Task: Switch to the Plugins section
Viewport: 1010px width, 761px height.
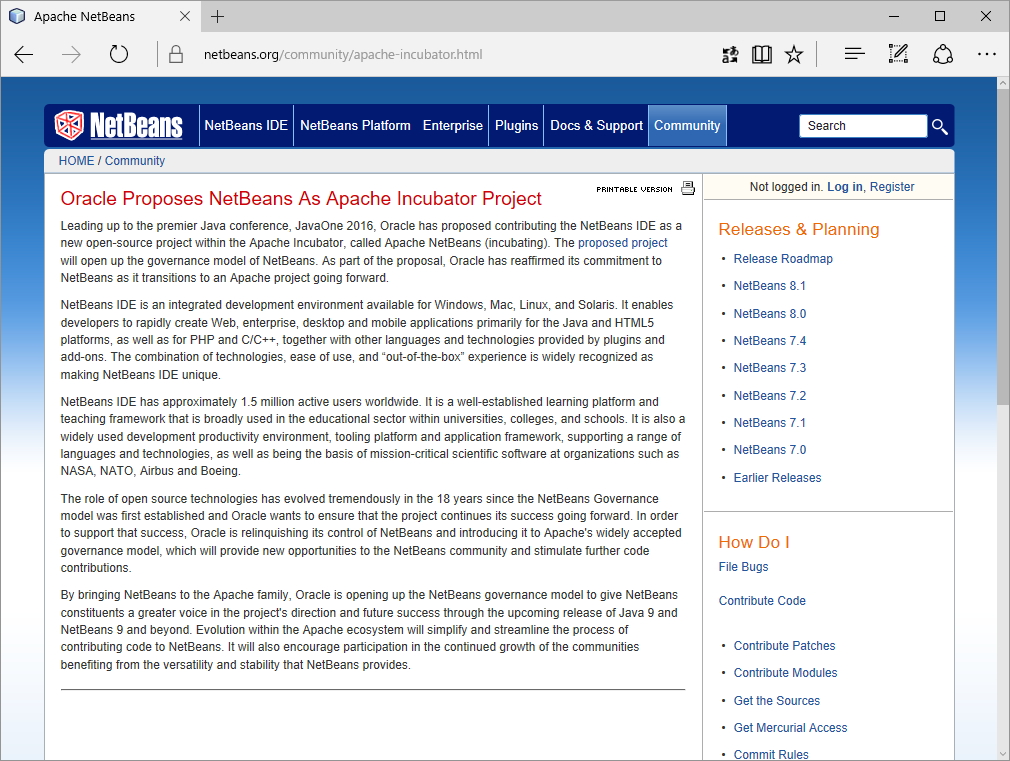Action: tap(516, 125)
